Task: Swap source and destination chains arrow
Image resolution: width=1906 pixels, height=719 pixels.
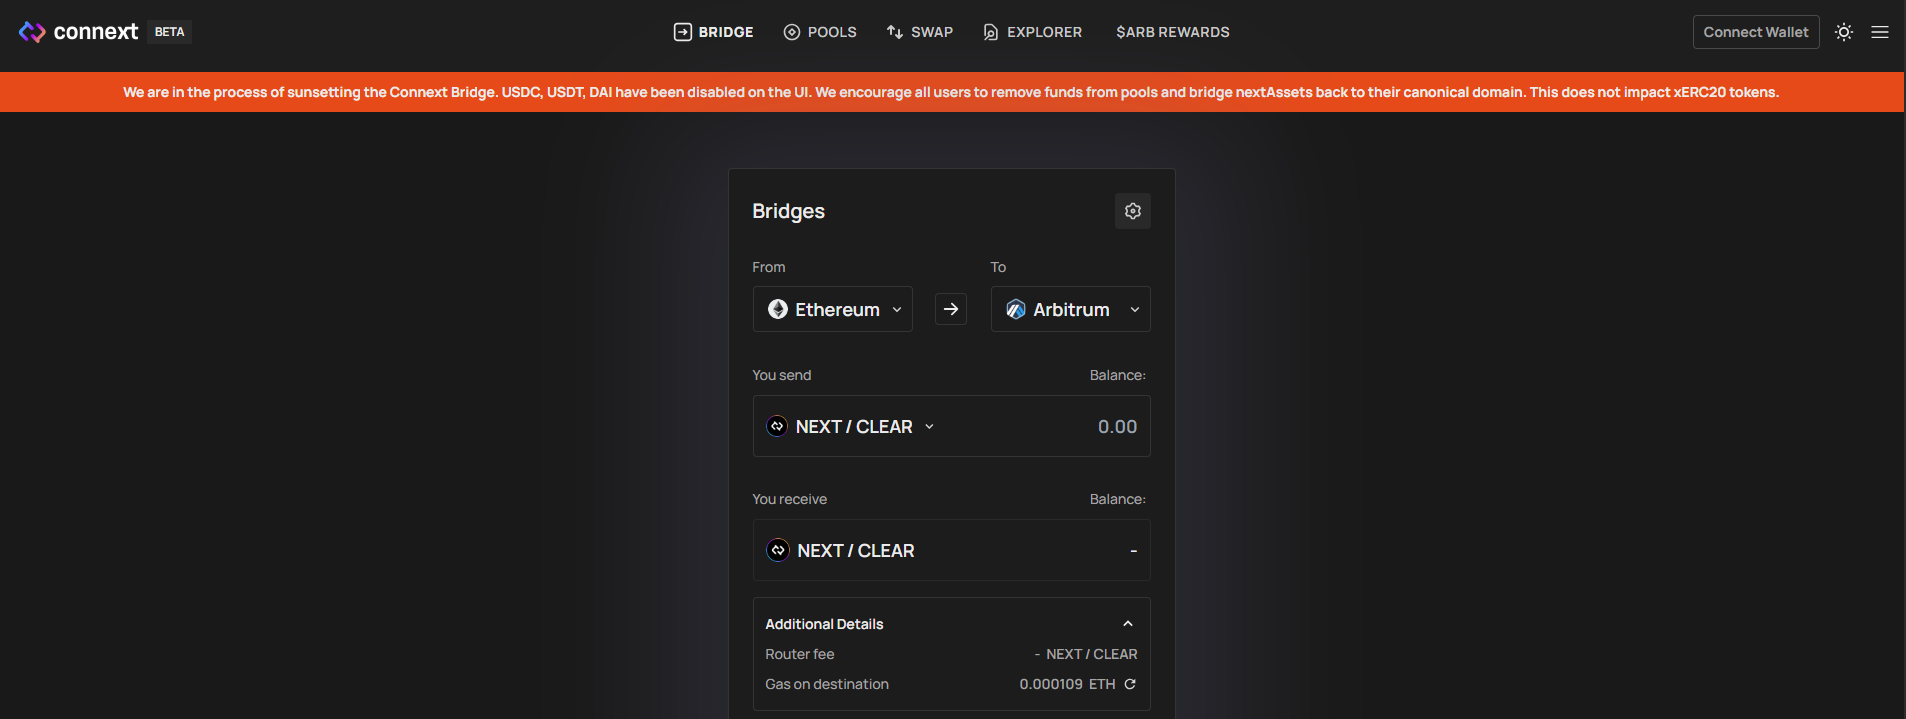Action: 951,309
